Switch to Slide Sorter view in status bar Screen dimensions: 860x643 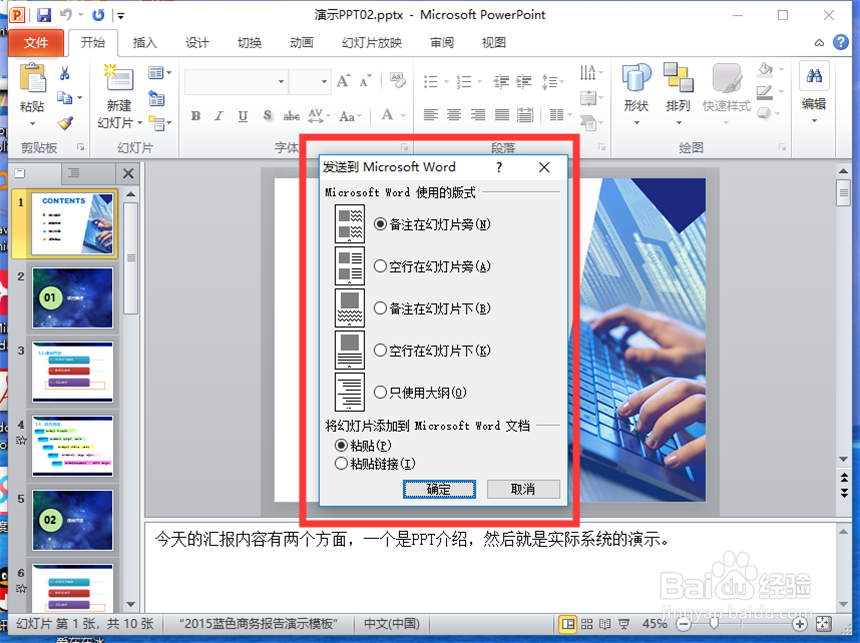(x=587, y=624)
